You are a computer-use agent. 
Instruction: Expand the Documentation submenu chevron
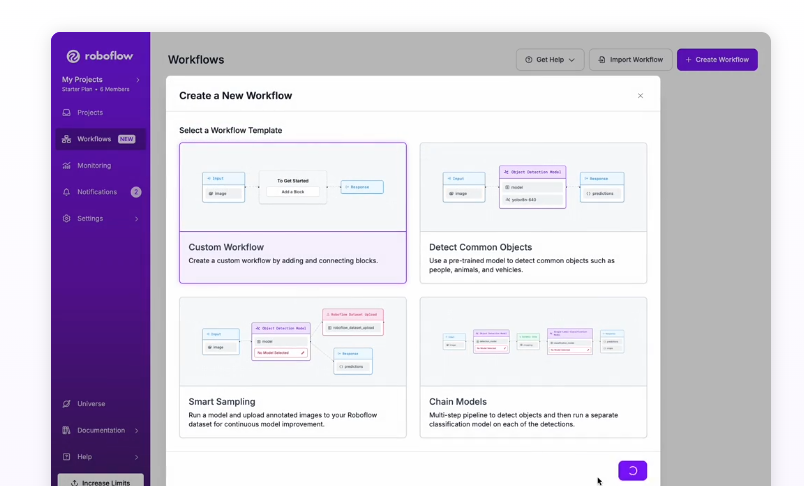point(137,431)
